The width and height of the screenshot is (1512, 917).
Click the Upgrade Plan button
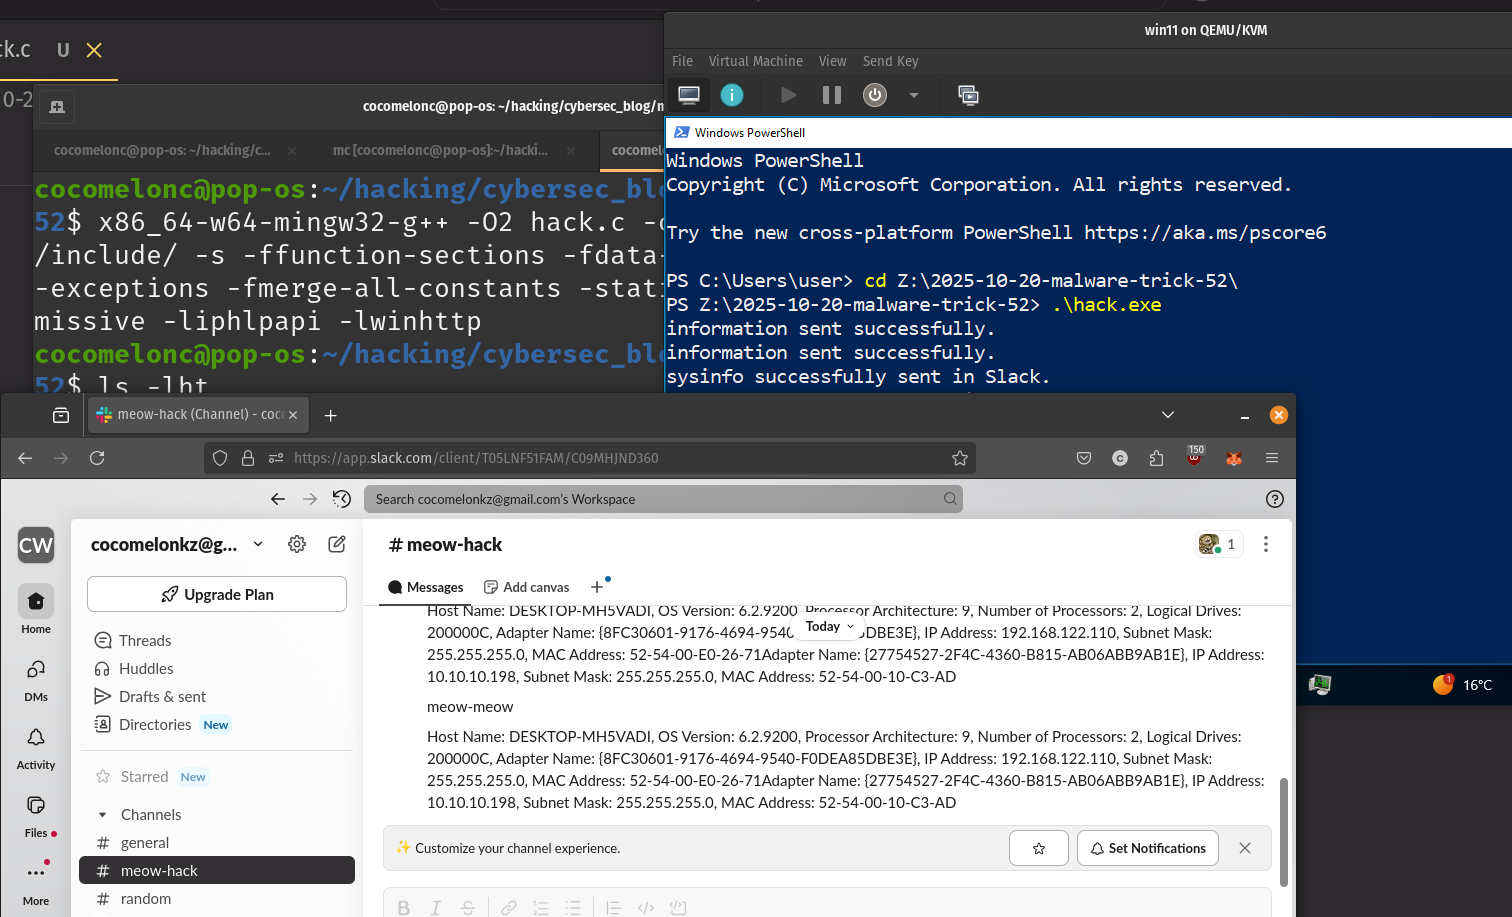pos(217,594)
